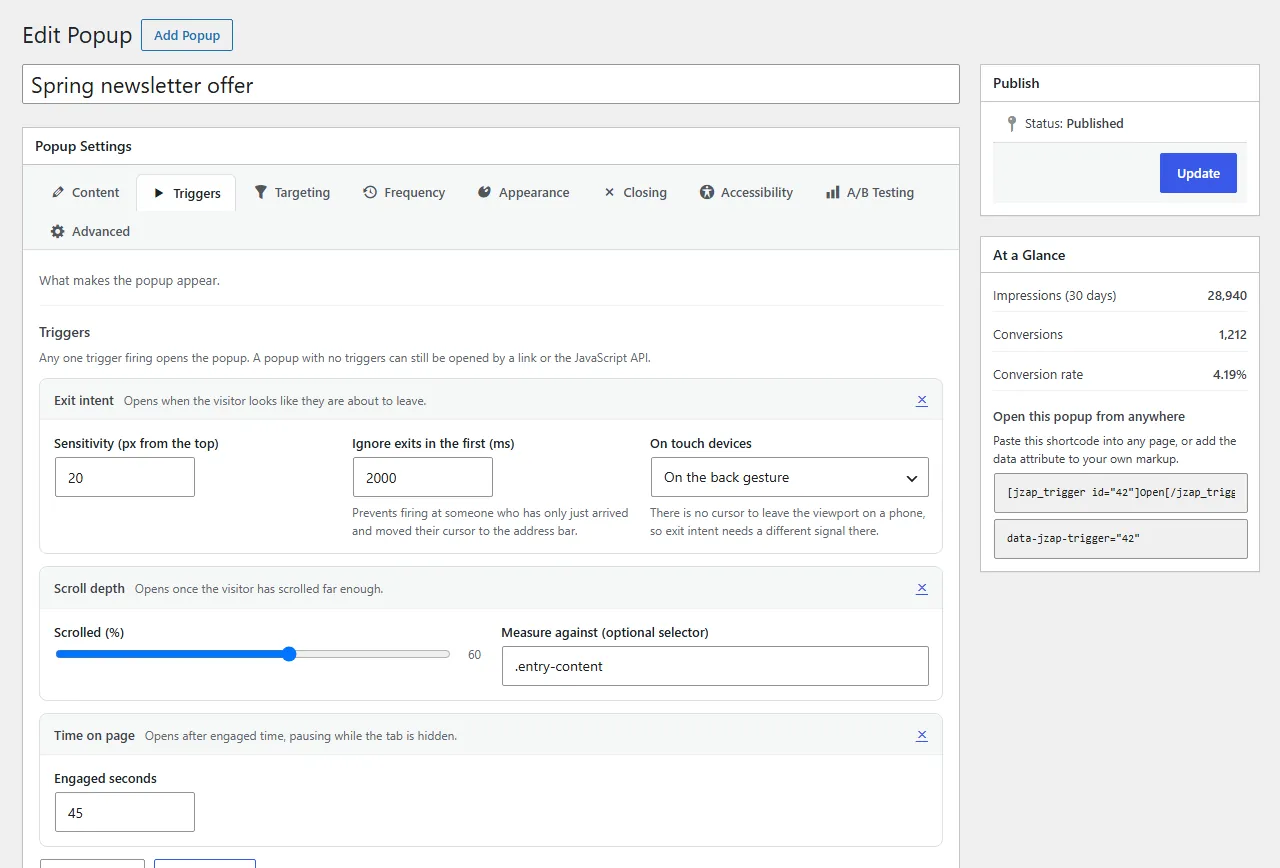Viewport: 1280px width, 868px height.
Task: Remove the Exit intent trigger
Action: tap(922, 400)
